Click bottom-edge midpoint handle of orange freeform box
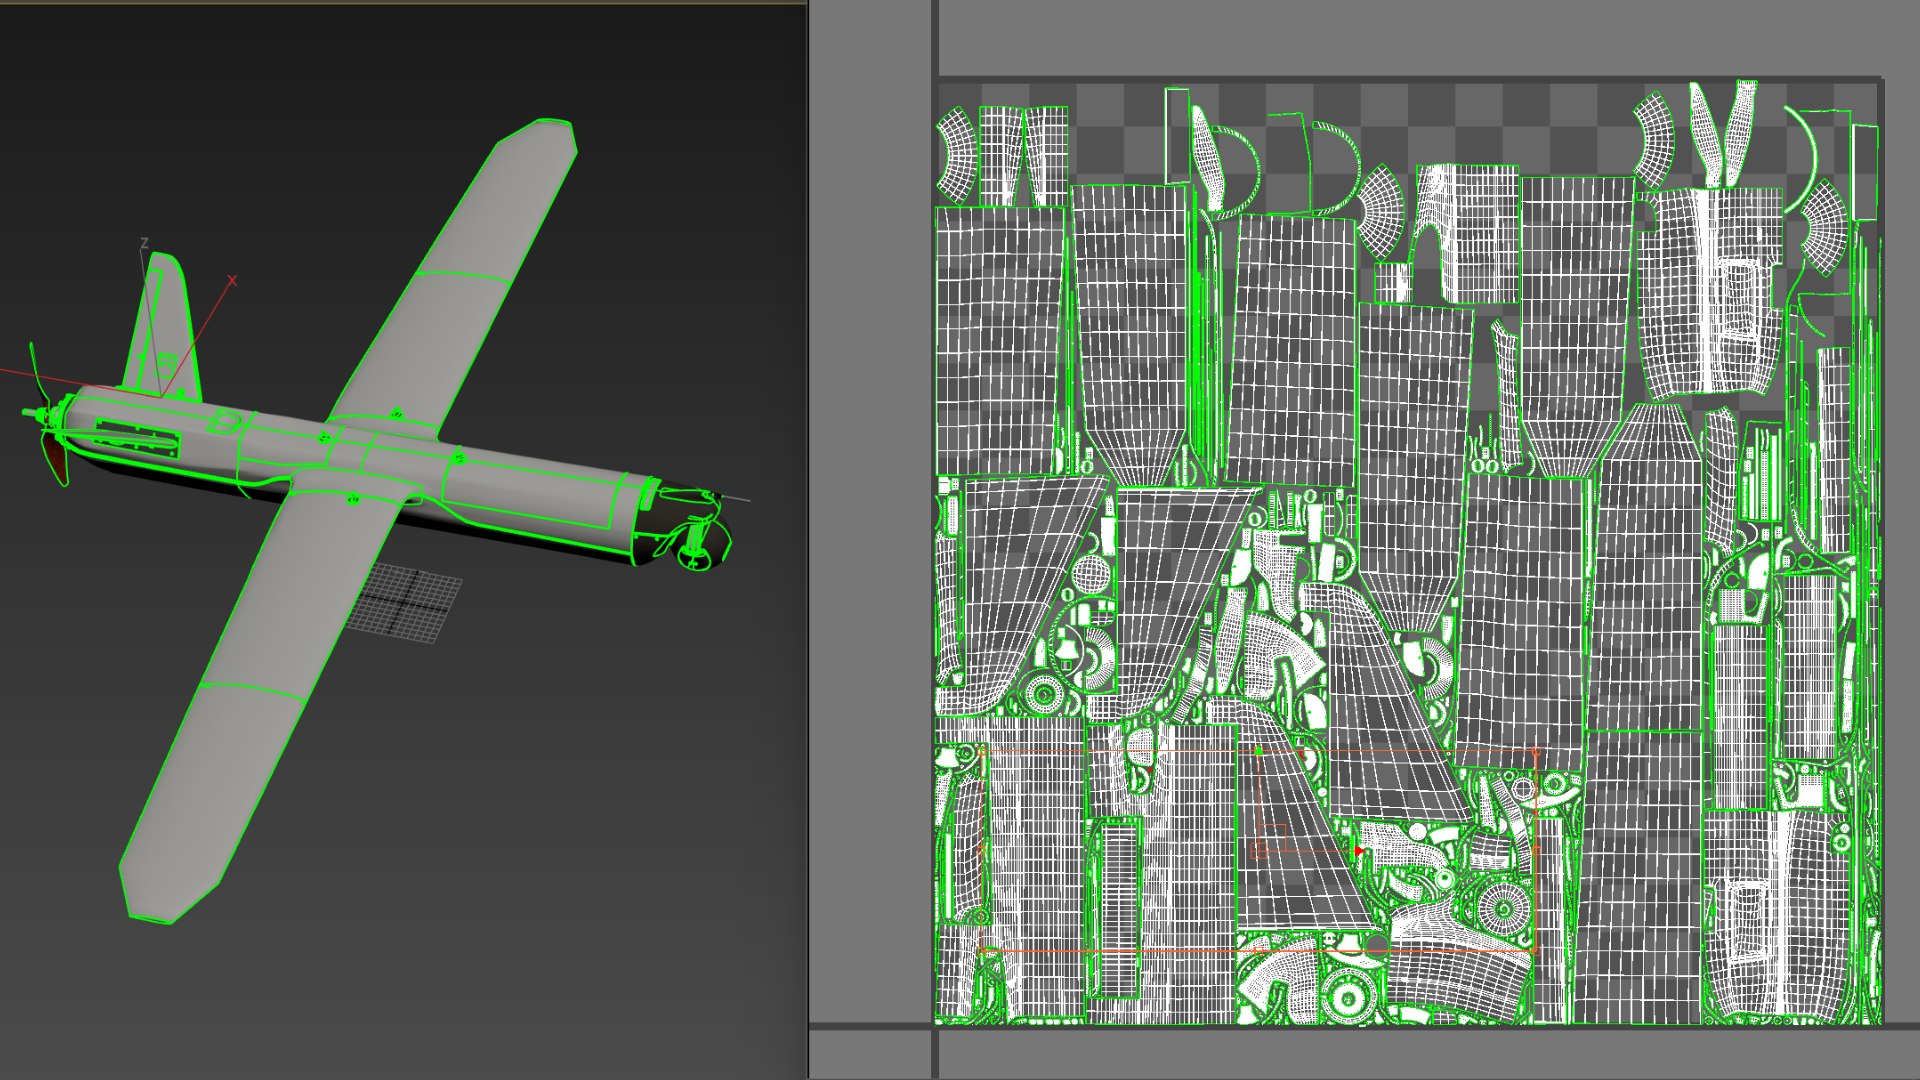This screenshot has height=1080, width=1920. [x=1259, y=950]
